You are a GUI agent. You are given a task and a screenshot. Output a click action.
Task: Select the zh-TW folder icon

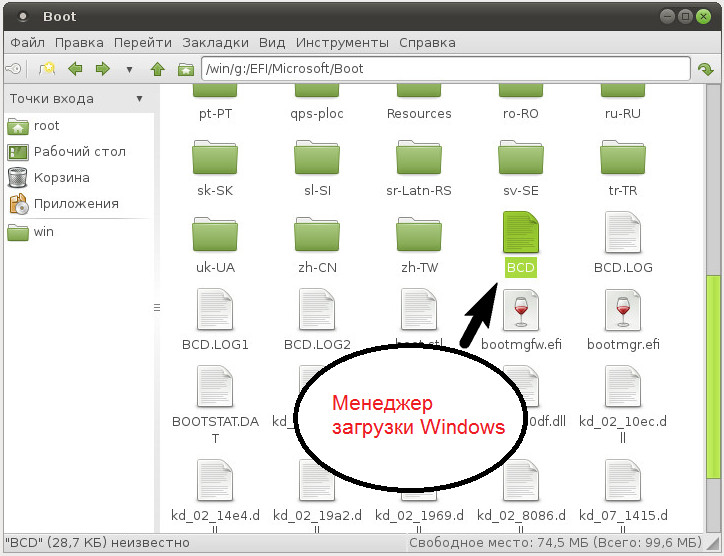tap(419, 234)
